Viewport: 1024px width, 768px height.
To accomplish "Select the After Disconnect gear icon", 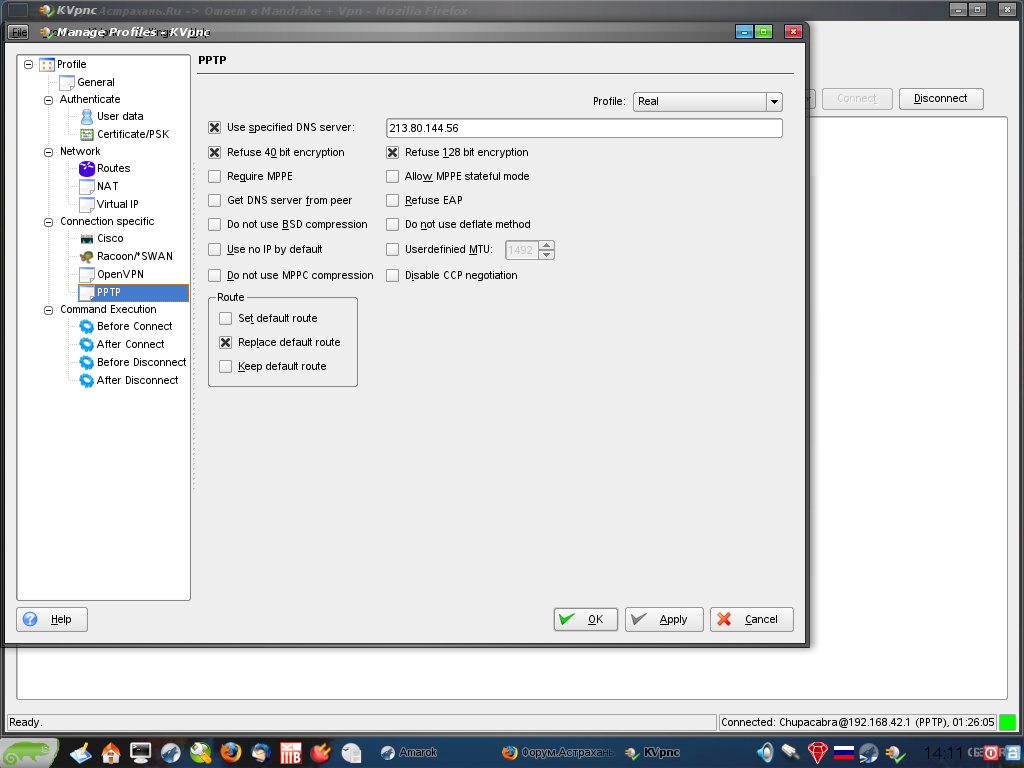I will click(x=87, y=380).
